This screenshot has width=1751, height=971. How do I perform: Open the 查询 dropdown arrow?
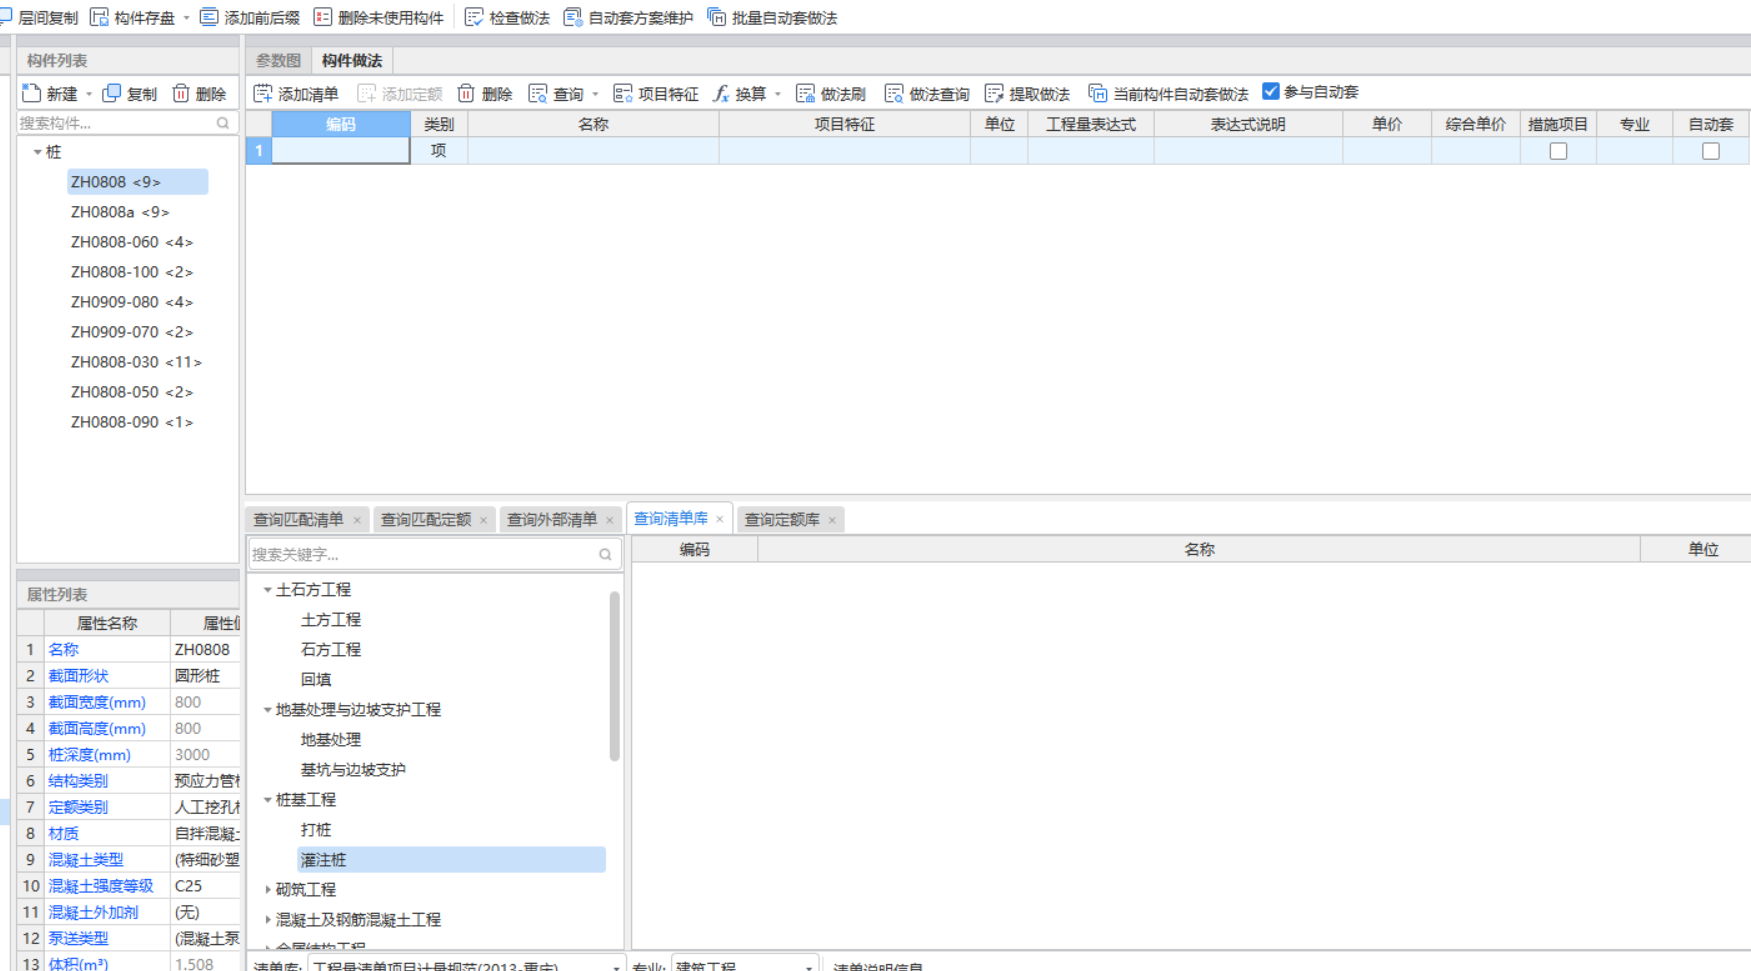595,94
